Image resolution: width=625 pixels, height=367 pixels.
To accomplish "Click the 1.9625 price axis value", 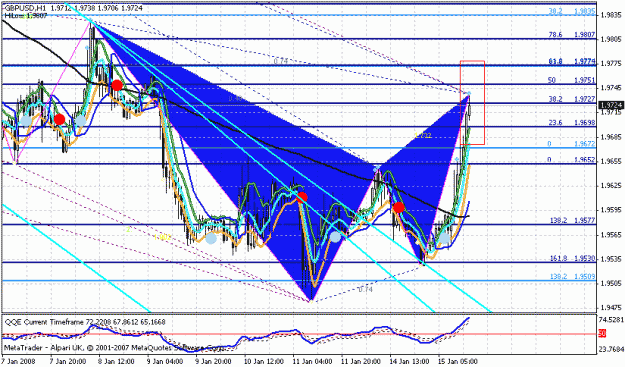I will [611, 186].
